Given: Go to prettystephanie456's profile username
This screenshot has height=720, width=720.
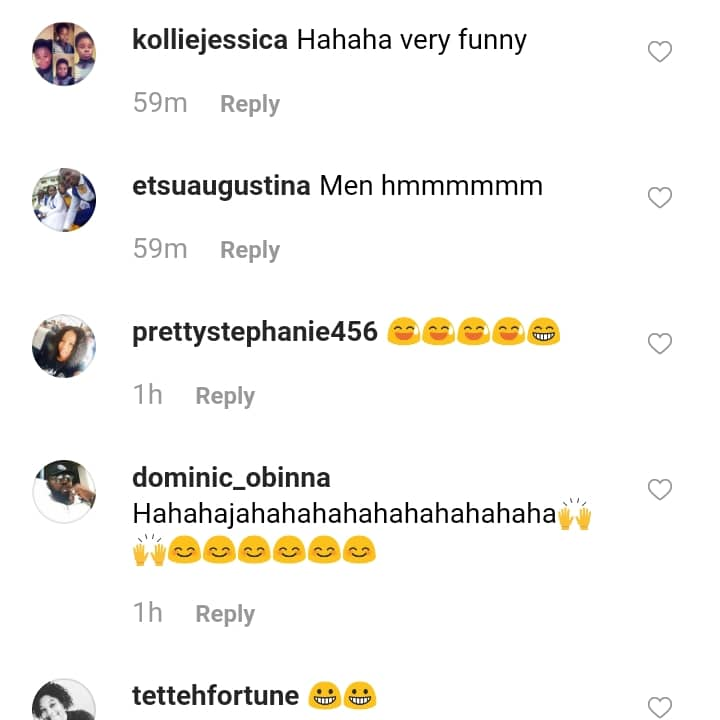Looking at the screenshot, I should pos(255,332).
